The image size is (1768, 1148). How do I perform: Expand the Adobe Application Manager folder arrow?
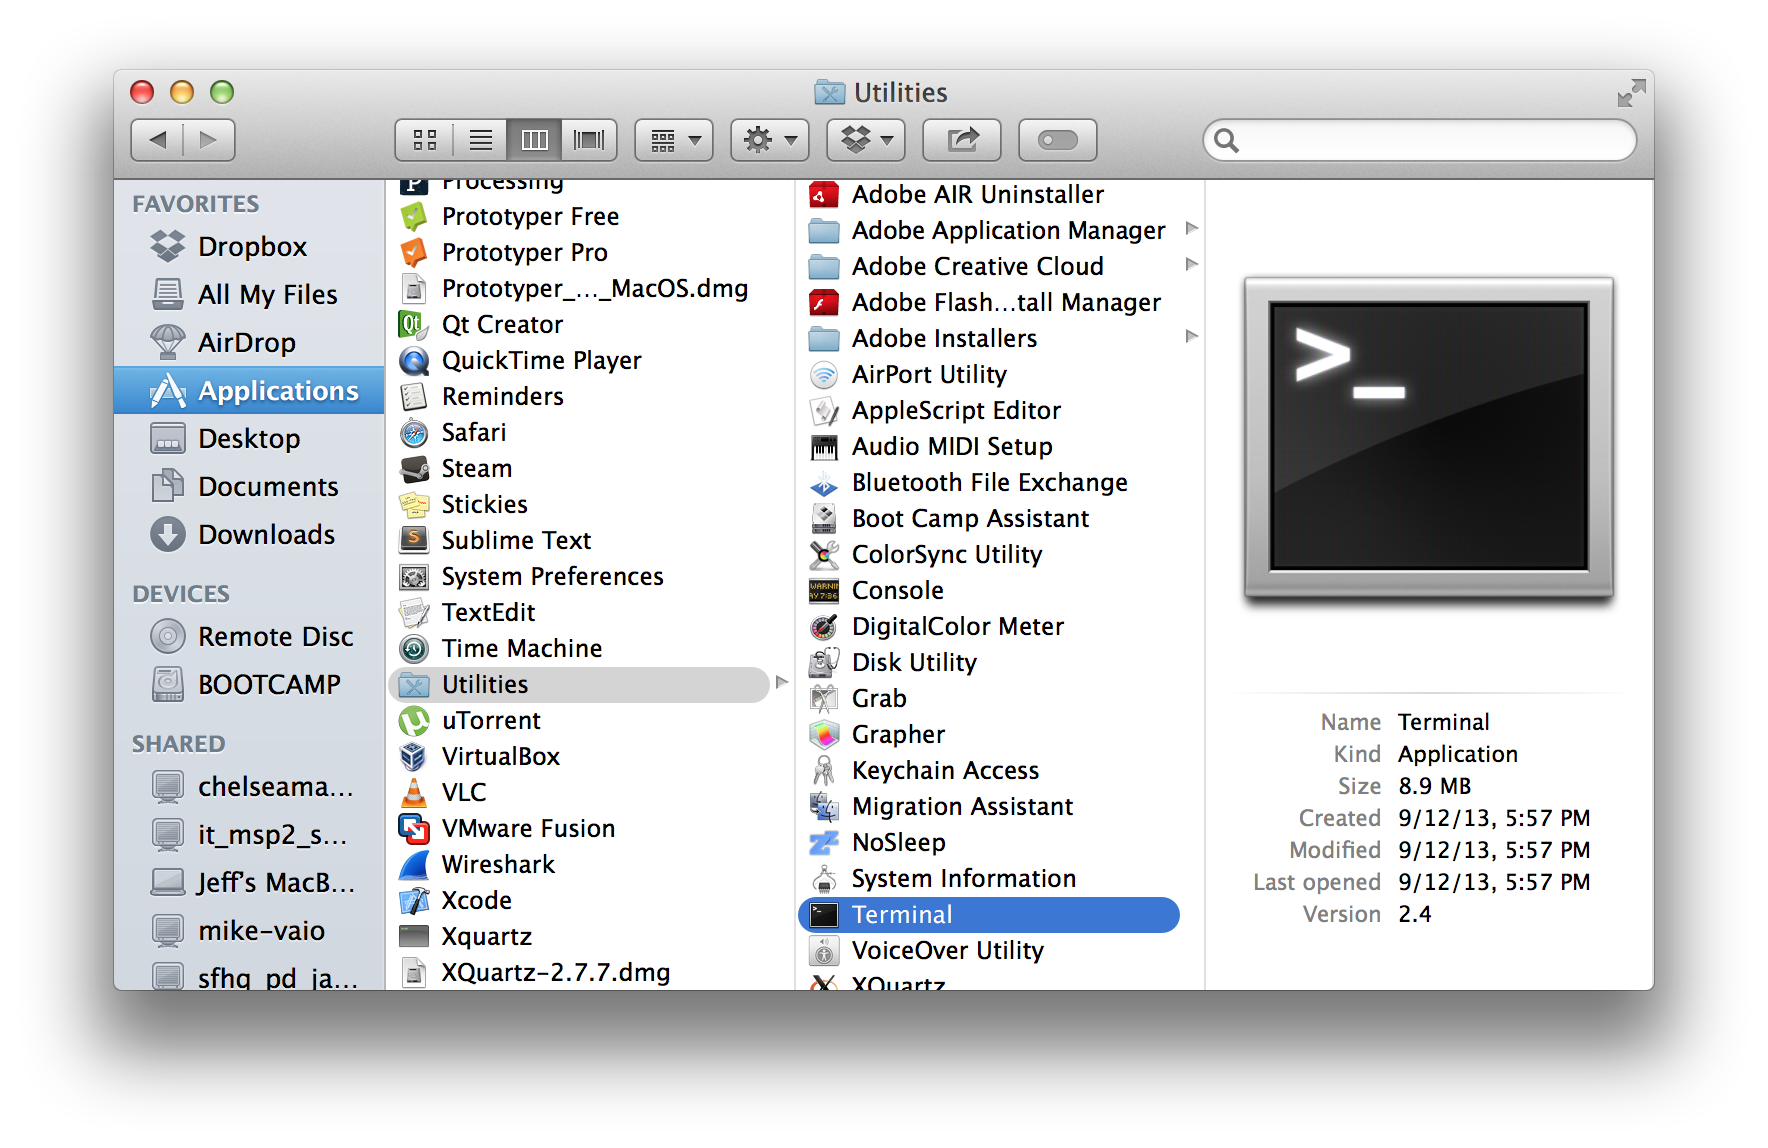point(1191,228)
